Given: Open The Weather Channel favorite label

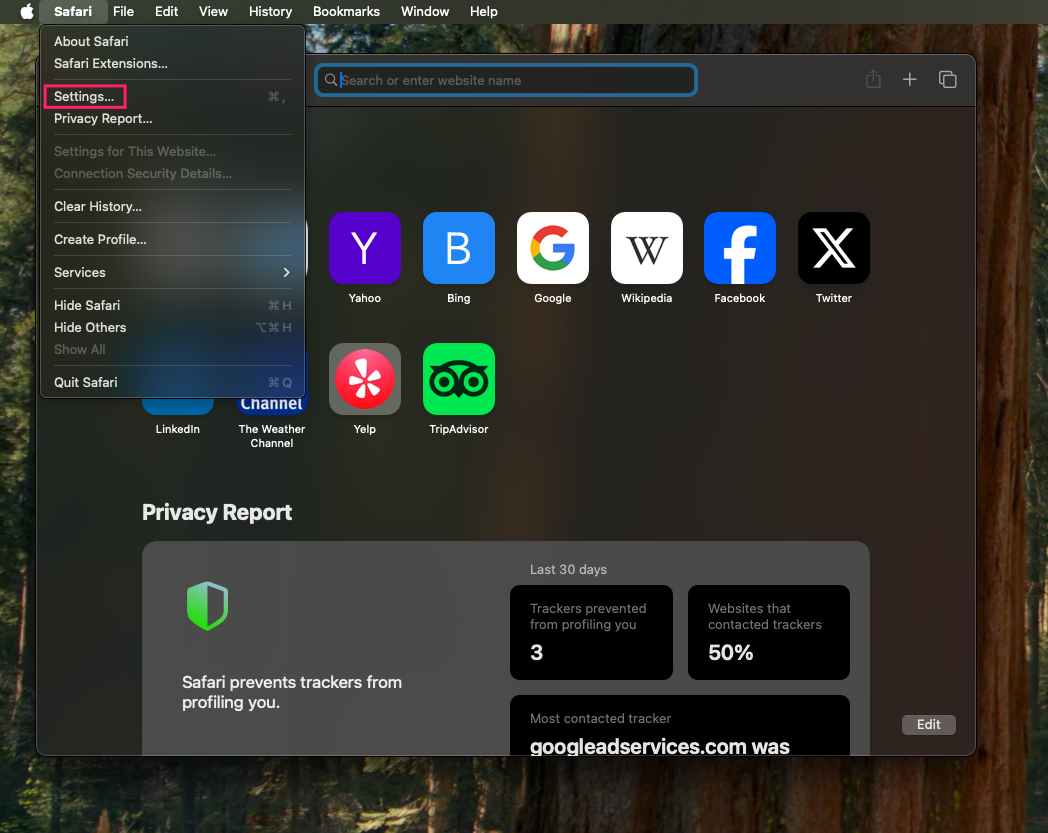Looking at the screenshot, I should pos(271,436).
